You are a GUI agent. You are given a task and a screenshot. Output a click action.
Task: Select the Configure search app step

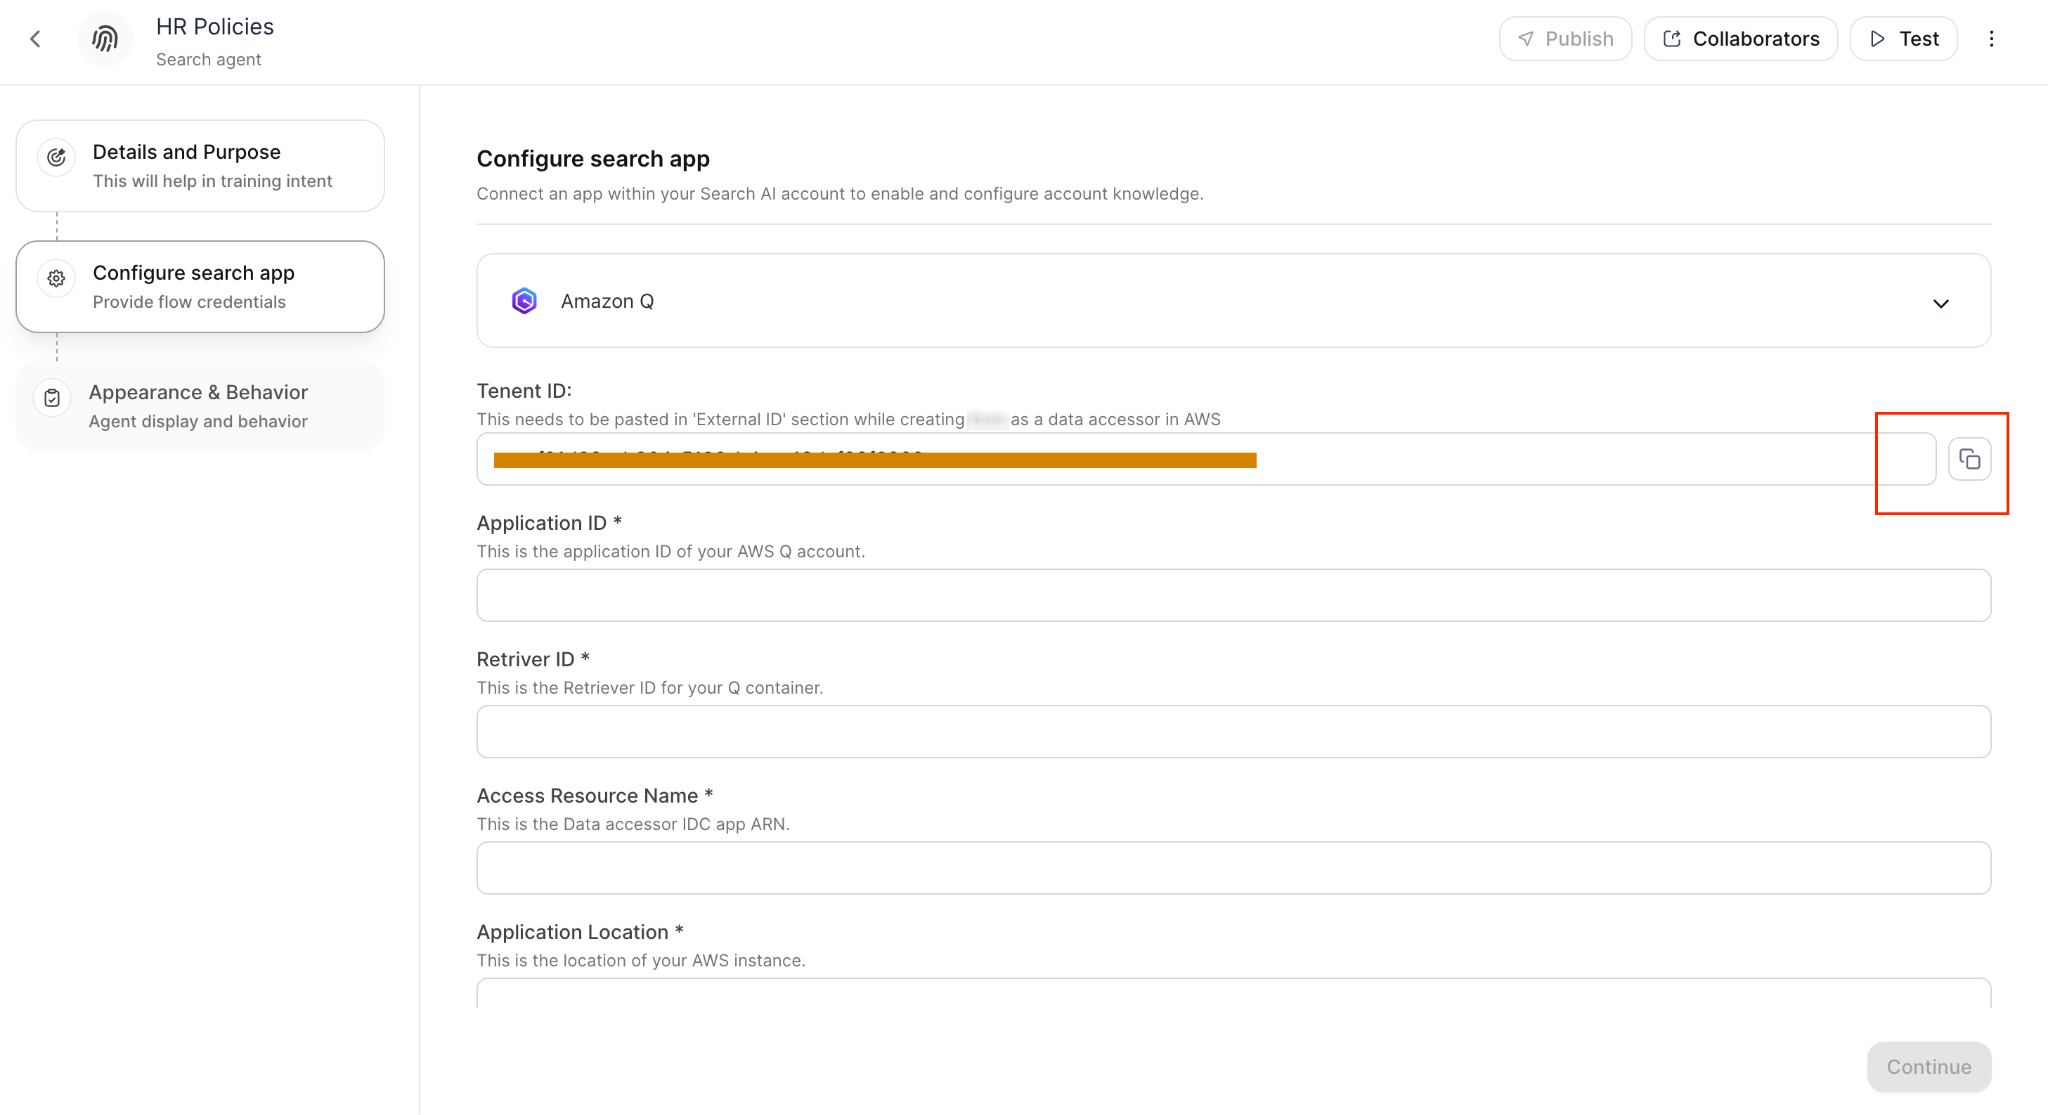click(200, 287)
